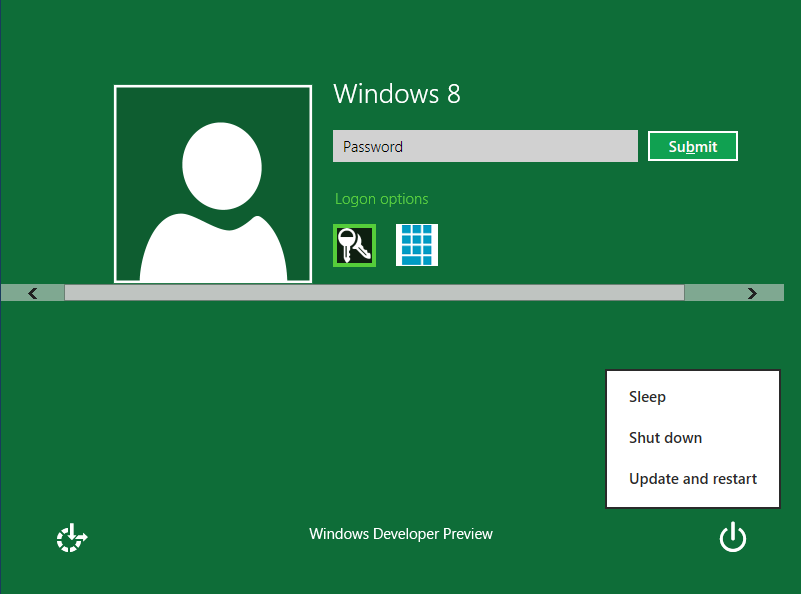Click the user account picture

point(213,184)
